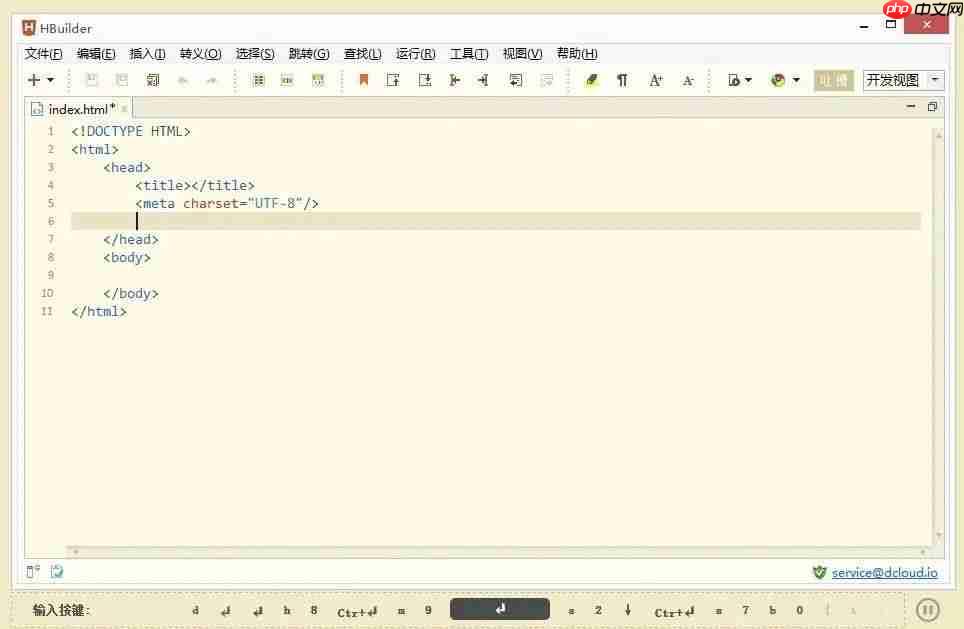The image size is (964, 629).
Task: Open the 开发视图 view dropdown
Action: tap(903, 80)
